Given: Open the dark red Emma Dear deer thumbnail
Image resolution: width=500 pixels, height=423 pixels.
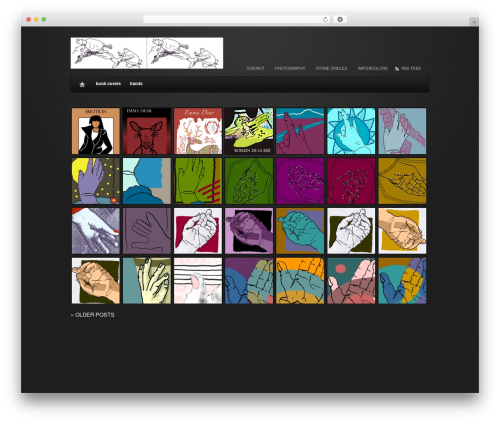Looking at the screenshot, I should pos(147,131).
